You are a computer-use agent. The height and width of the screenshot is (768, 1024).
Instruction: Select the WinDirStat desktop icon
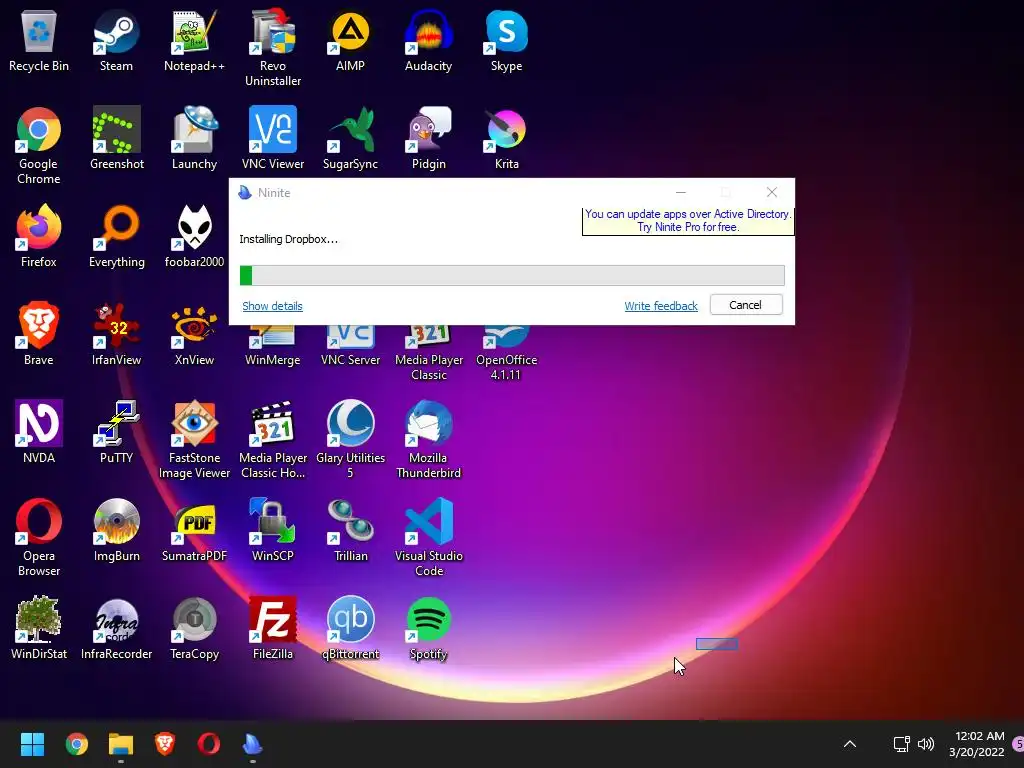pos(39,628)
